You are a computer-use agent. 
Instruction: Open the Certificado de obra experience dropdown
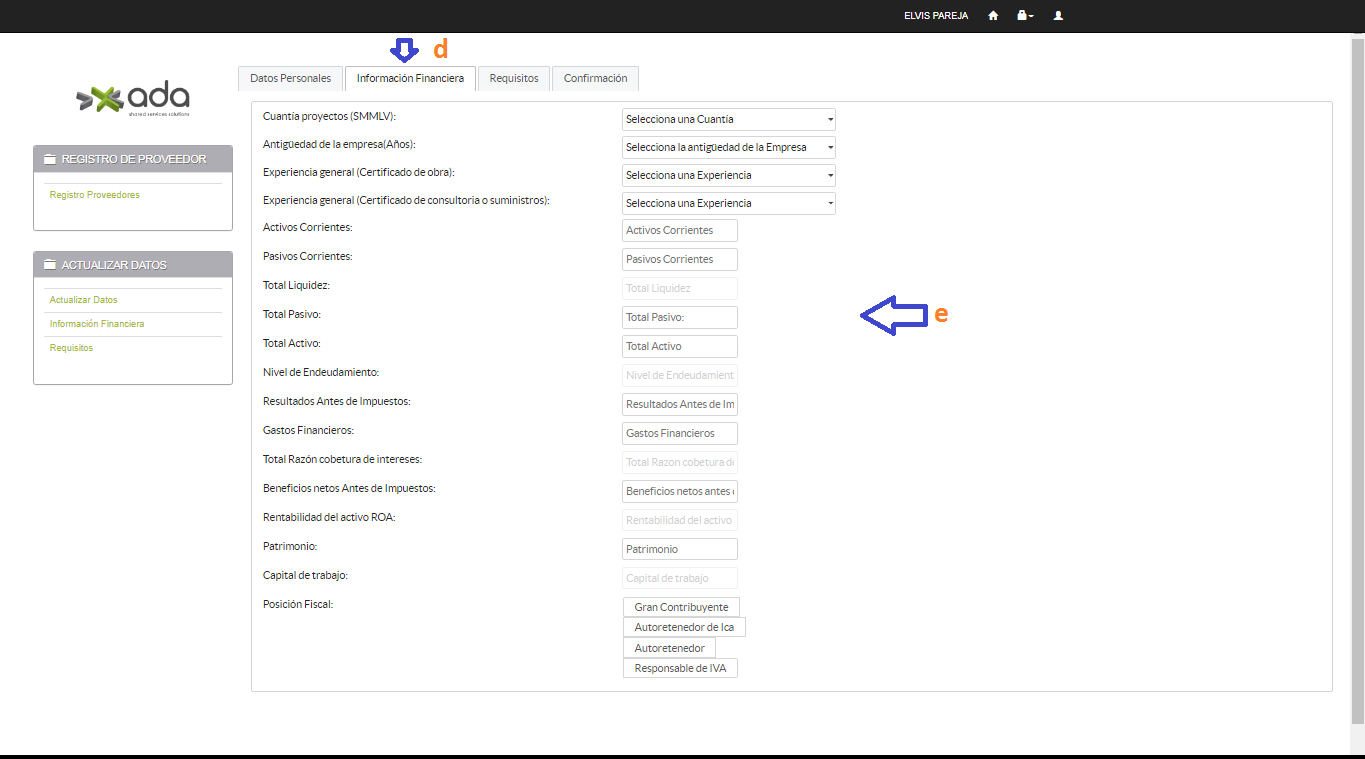(x=728, y=176)
